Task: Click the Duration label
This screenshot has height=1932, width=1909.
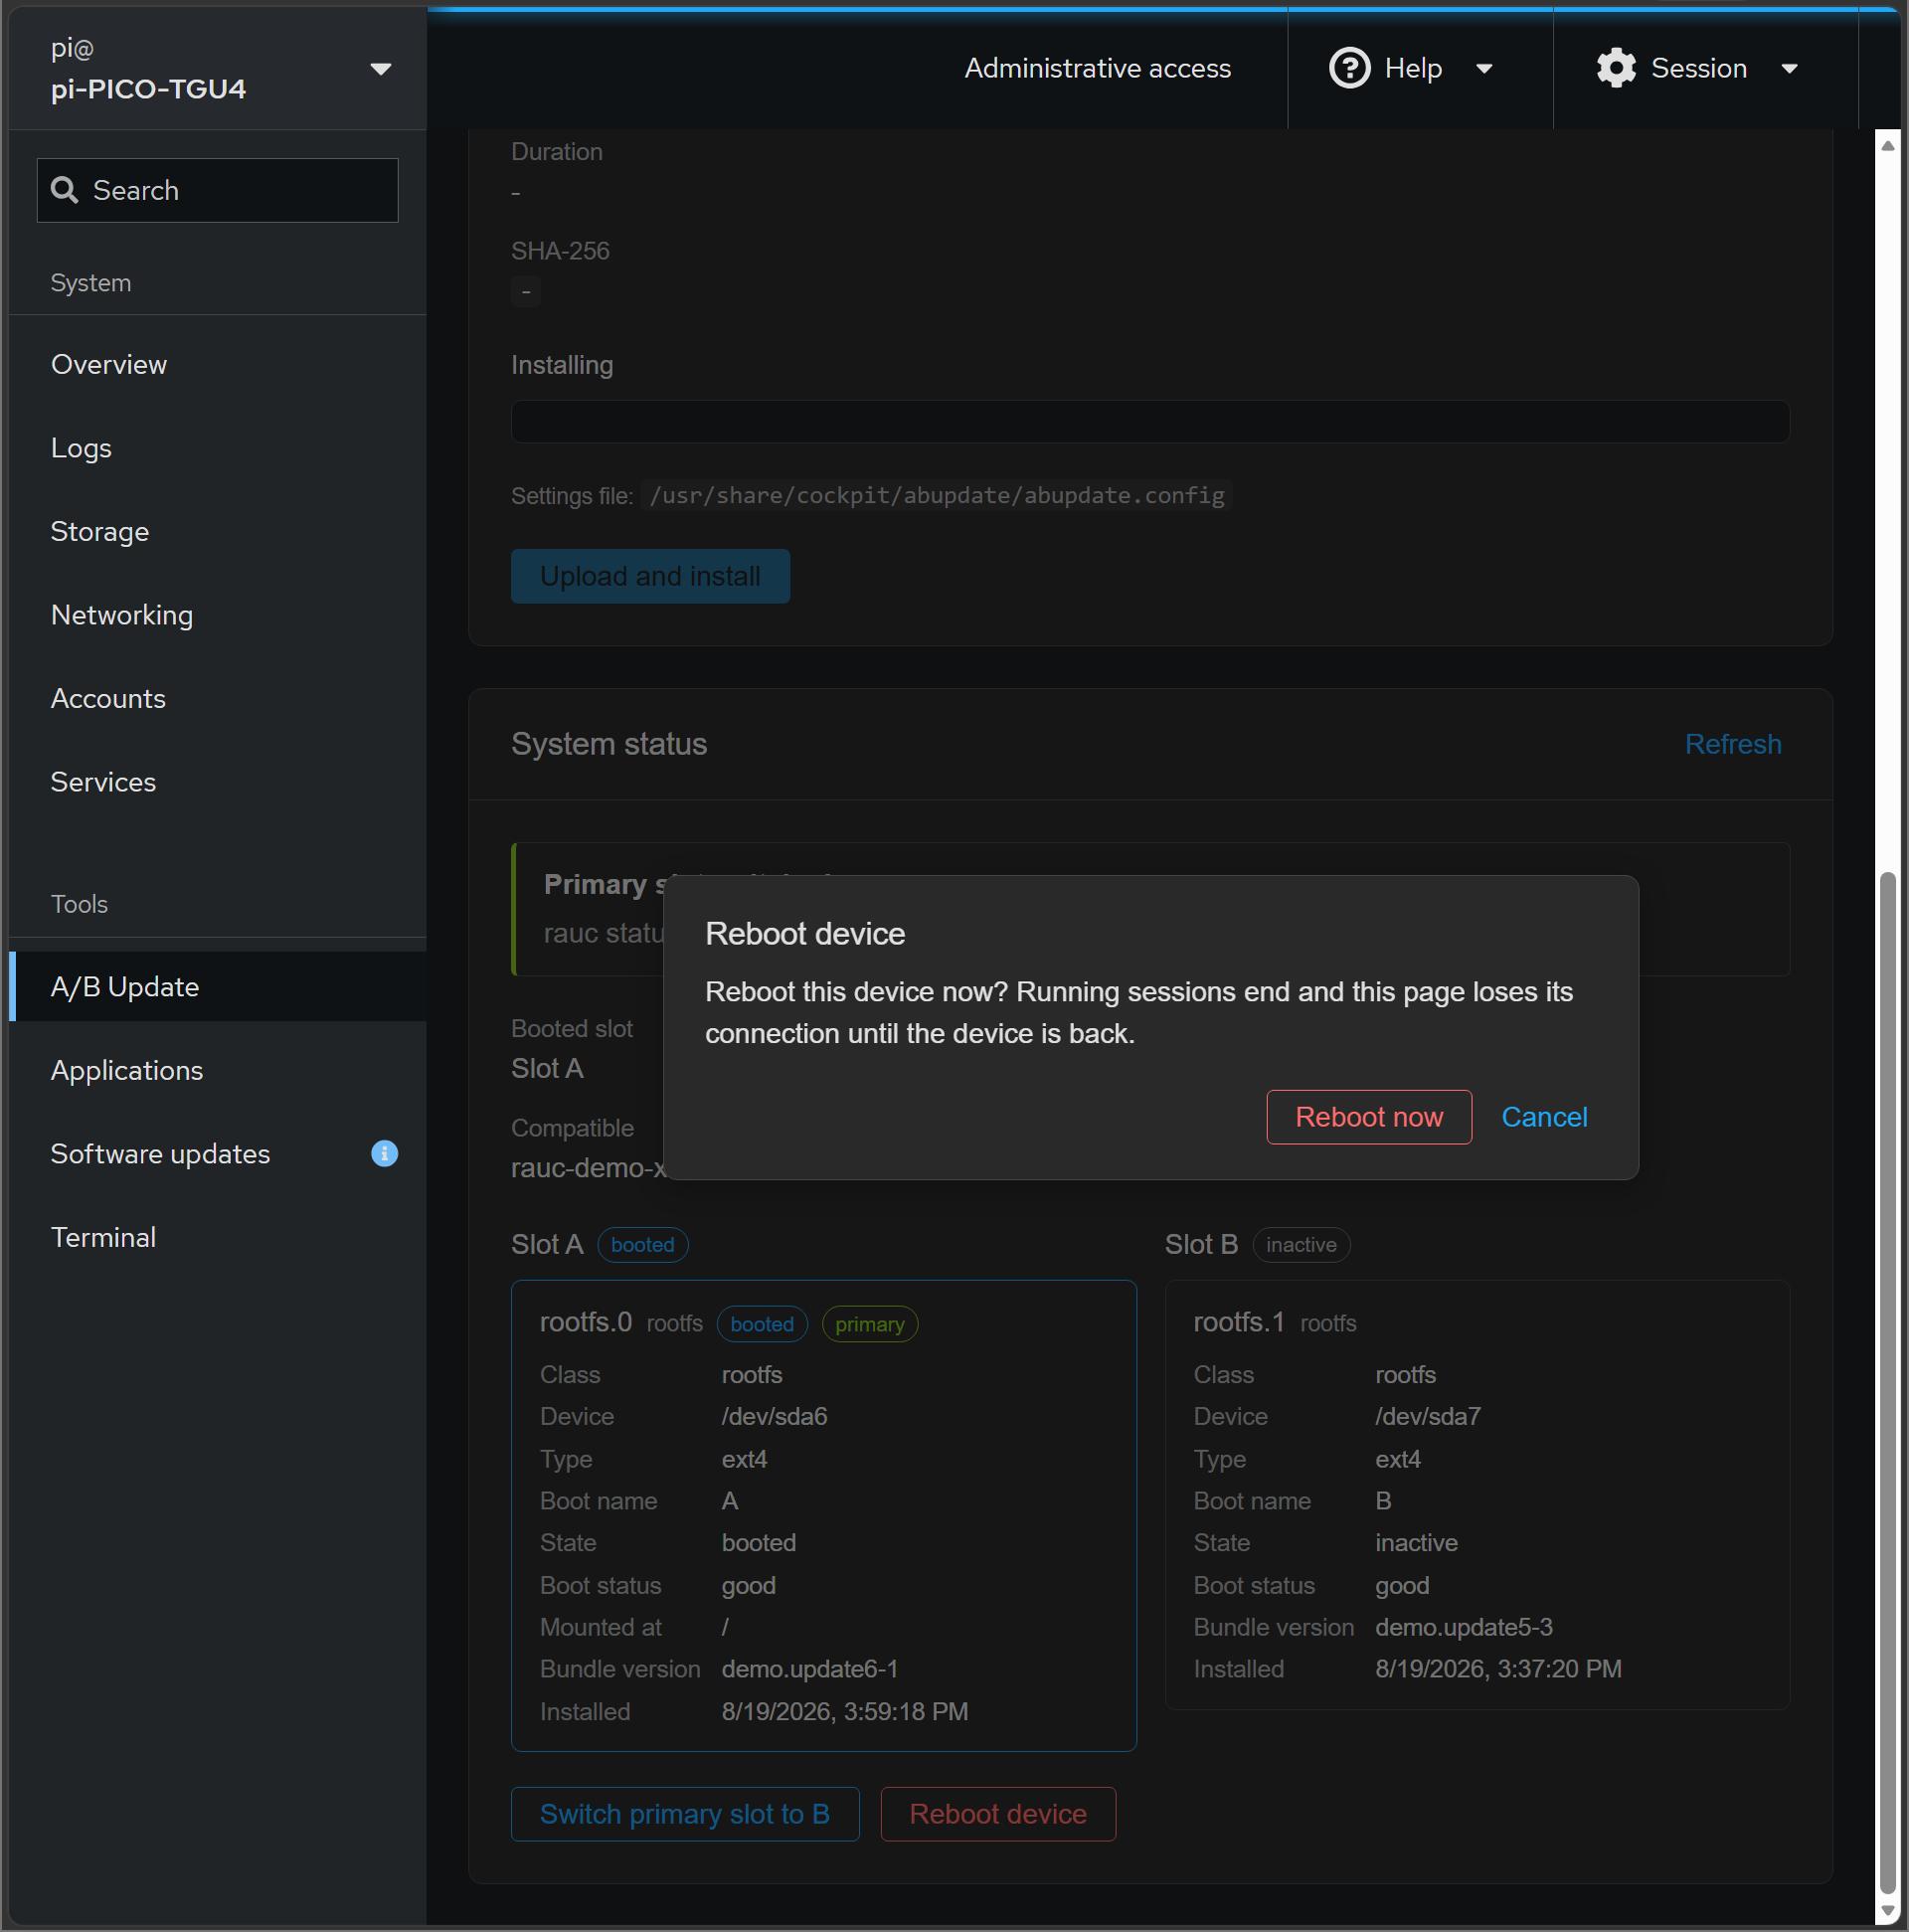Action: point(556,151)
